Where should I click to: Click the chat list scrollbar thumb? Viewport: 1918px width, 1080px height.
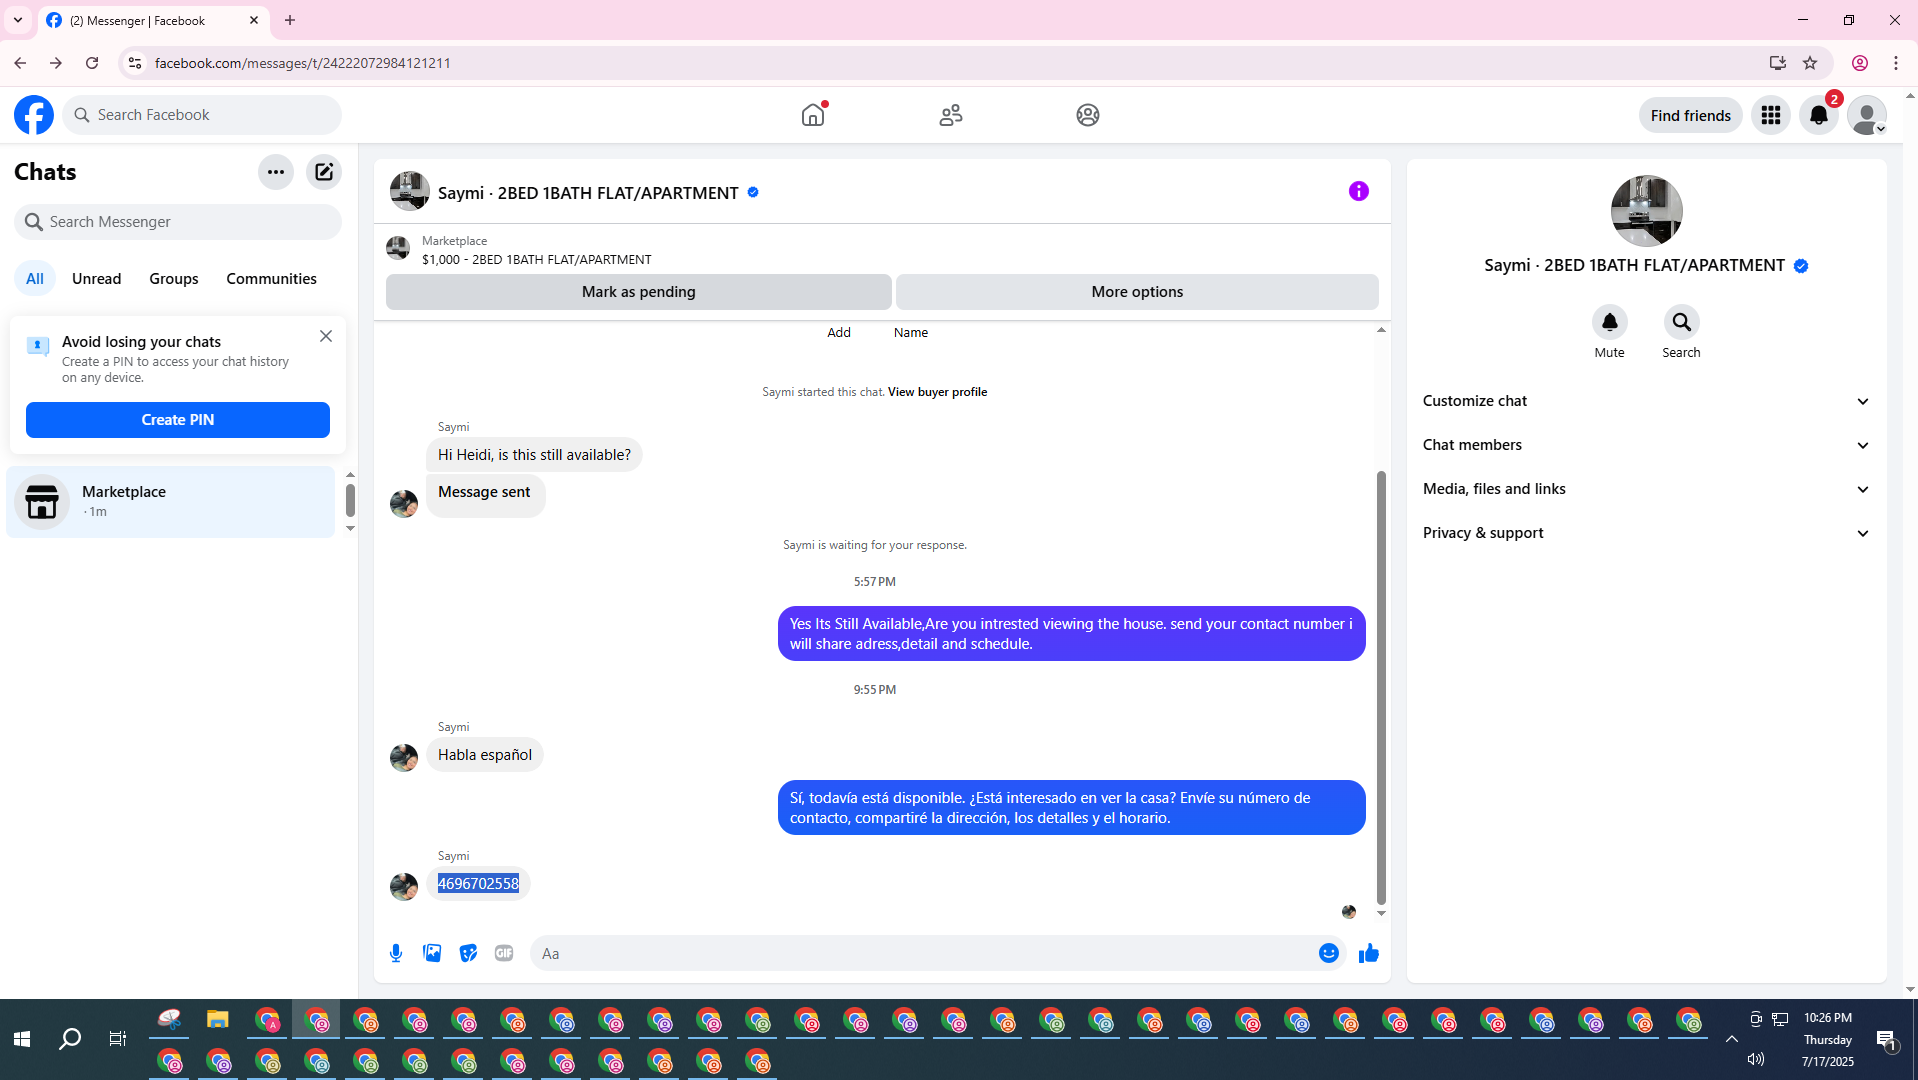click(x=350, y=499)
